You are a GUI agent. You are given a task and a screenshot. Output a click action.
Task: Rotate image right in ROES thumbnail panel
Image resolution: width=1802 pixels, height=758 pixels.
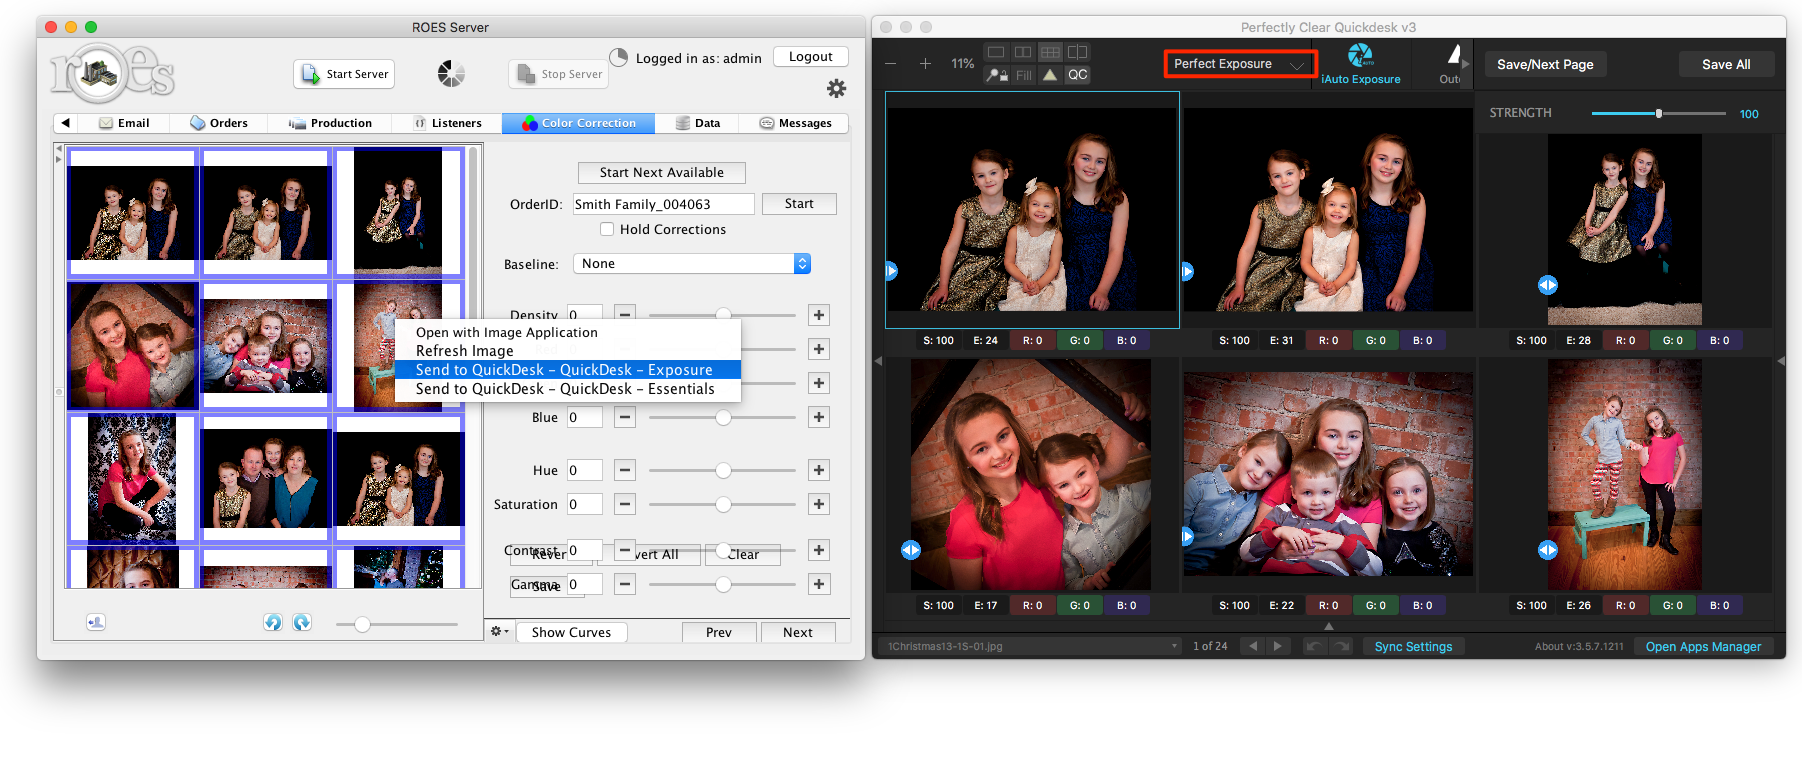(x=302, y=622)
